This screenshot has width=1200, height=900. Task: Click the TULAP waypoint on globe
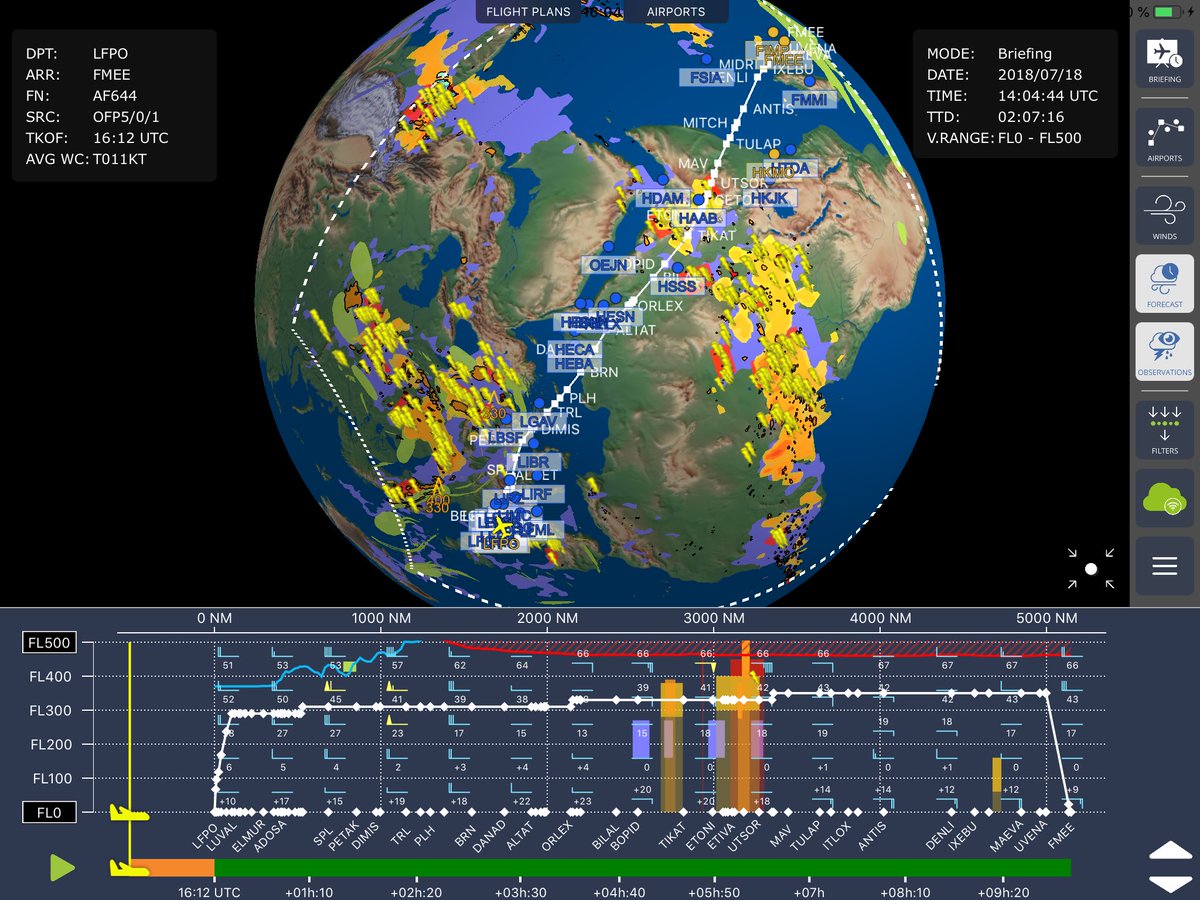pyautogui.click(x=757, y=144)
